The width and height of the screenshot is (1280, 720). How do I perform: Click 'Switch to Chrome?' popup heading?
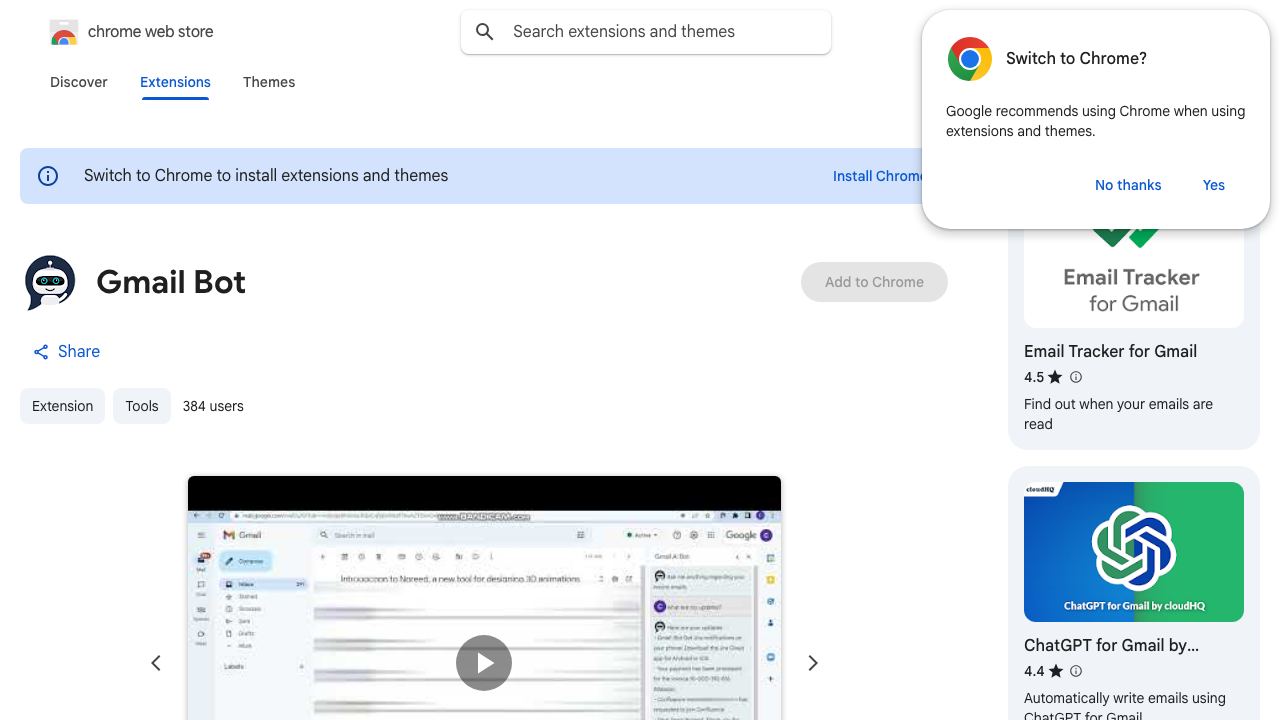pos(1076,59)
